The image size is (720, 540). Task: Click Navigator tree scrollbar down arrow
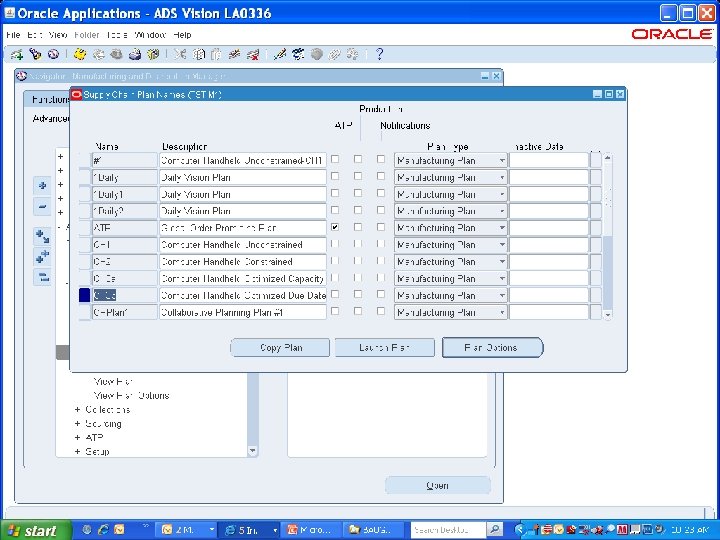(253, 450)
